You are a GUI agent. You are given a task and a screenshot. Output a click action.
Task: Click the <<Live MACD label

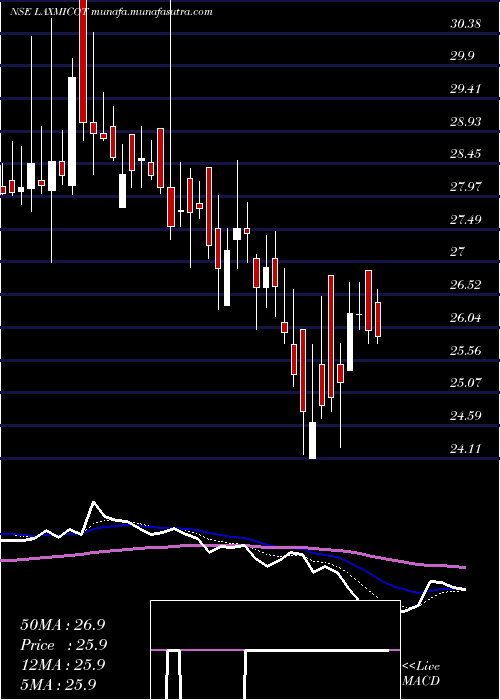(421, 674)
